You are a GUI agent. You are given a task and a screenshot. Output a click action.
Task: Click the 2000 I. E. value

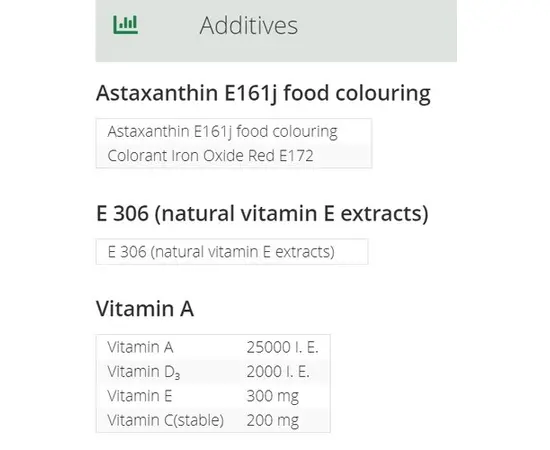coord(278,372)
